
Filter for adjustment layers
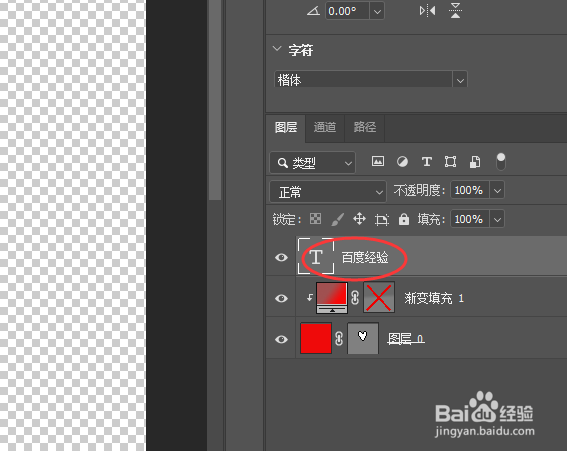(402, 162)
